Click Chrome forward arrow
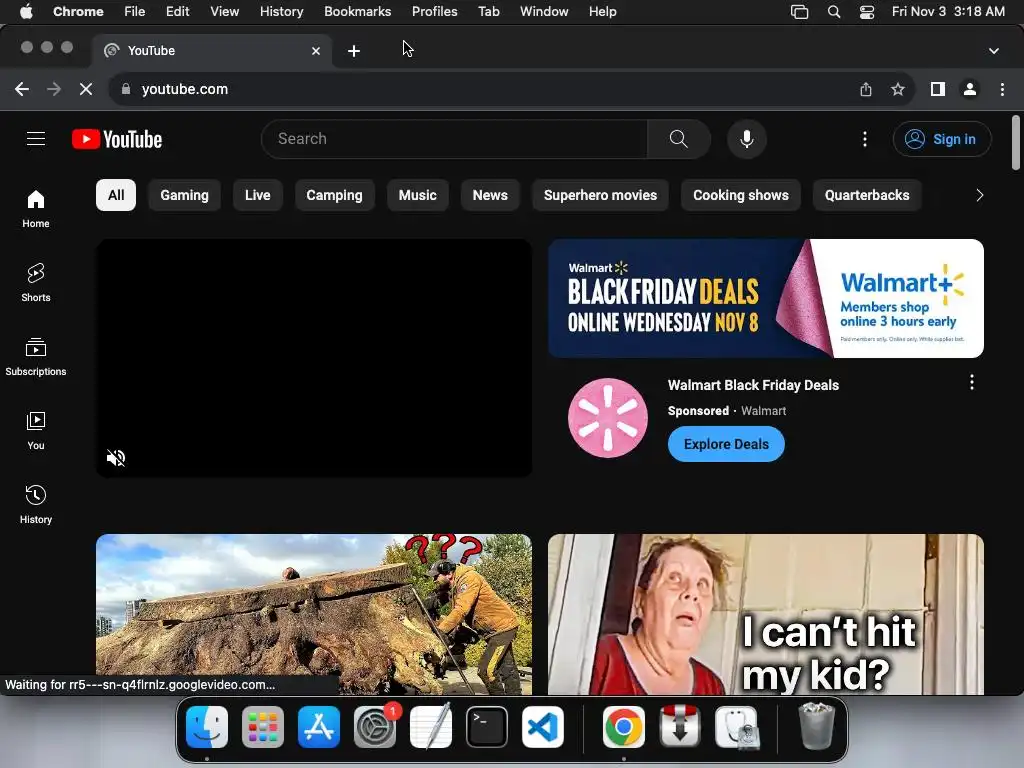 (54, 89)
